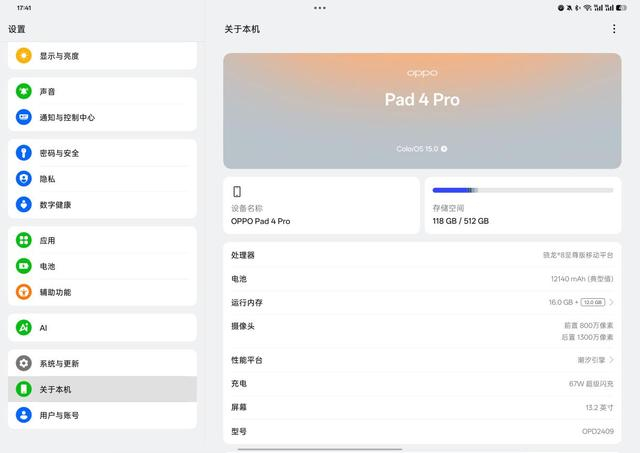Tap the 型号 OPD2409 row
The image size is (640, 453).
pos(422,431)
